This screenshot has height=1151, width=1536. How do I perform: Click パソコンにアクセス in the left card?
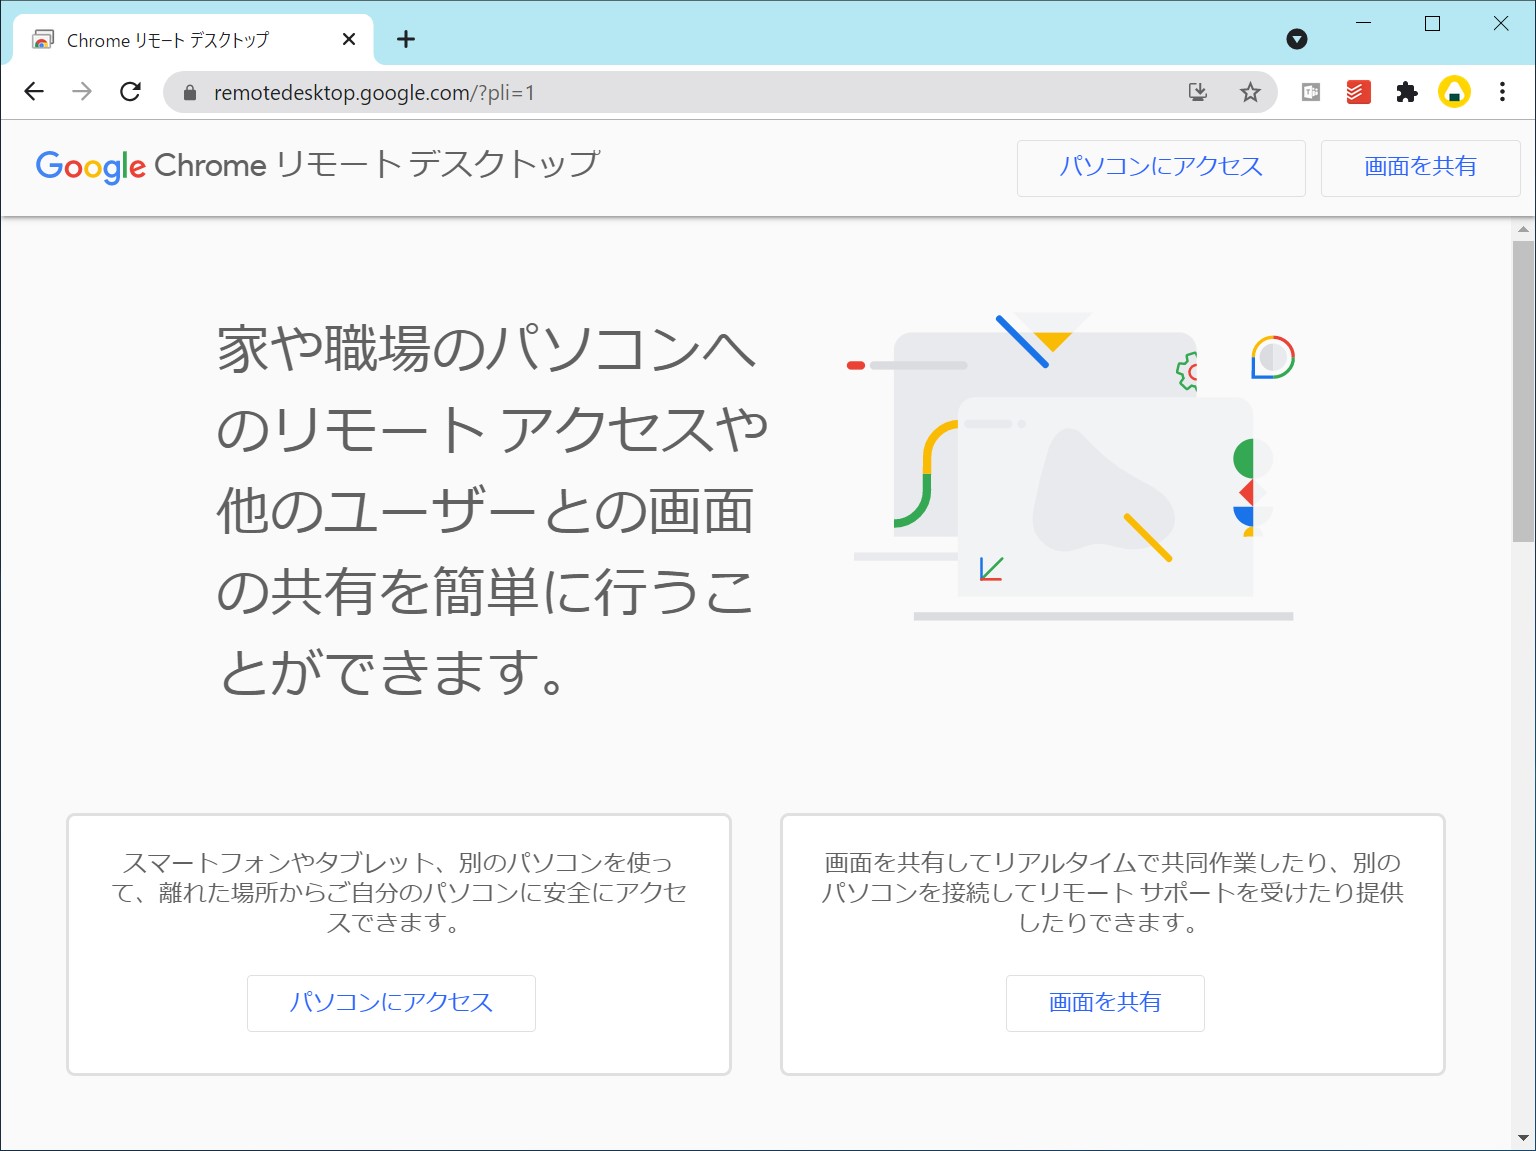(x=390, y=1003)
